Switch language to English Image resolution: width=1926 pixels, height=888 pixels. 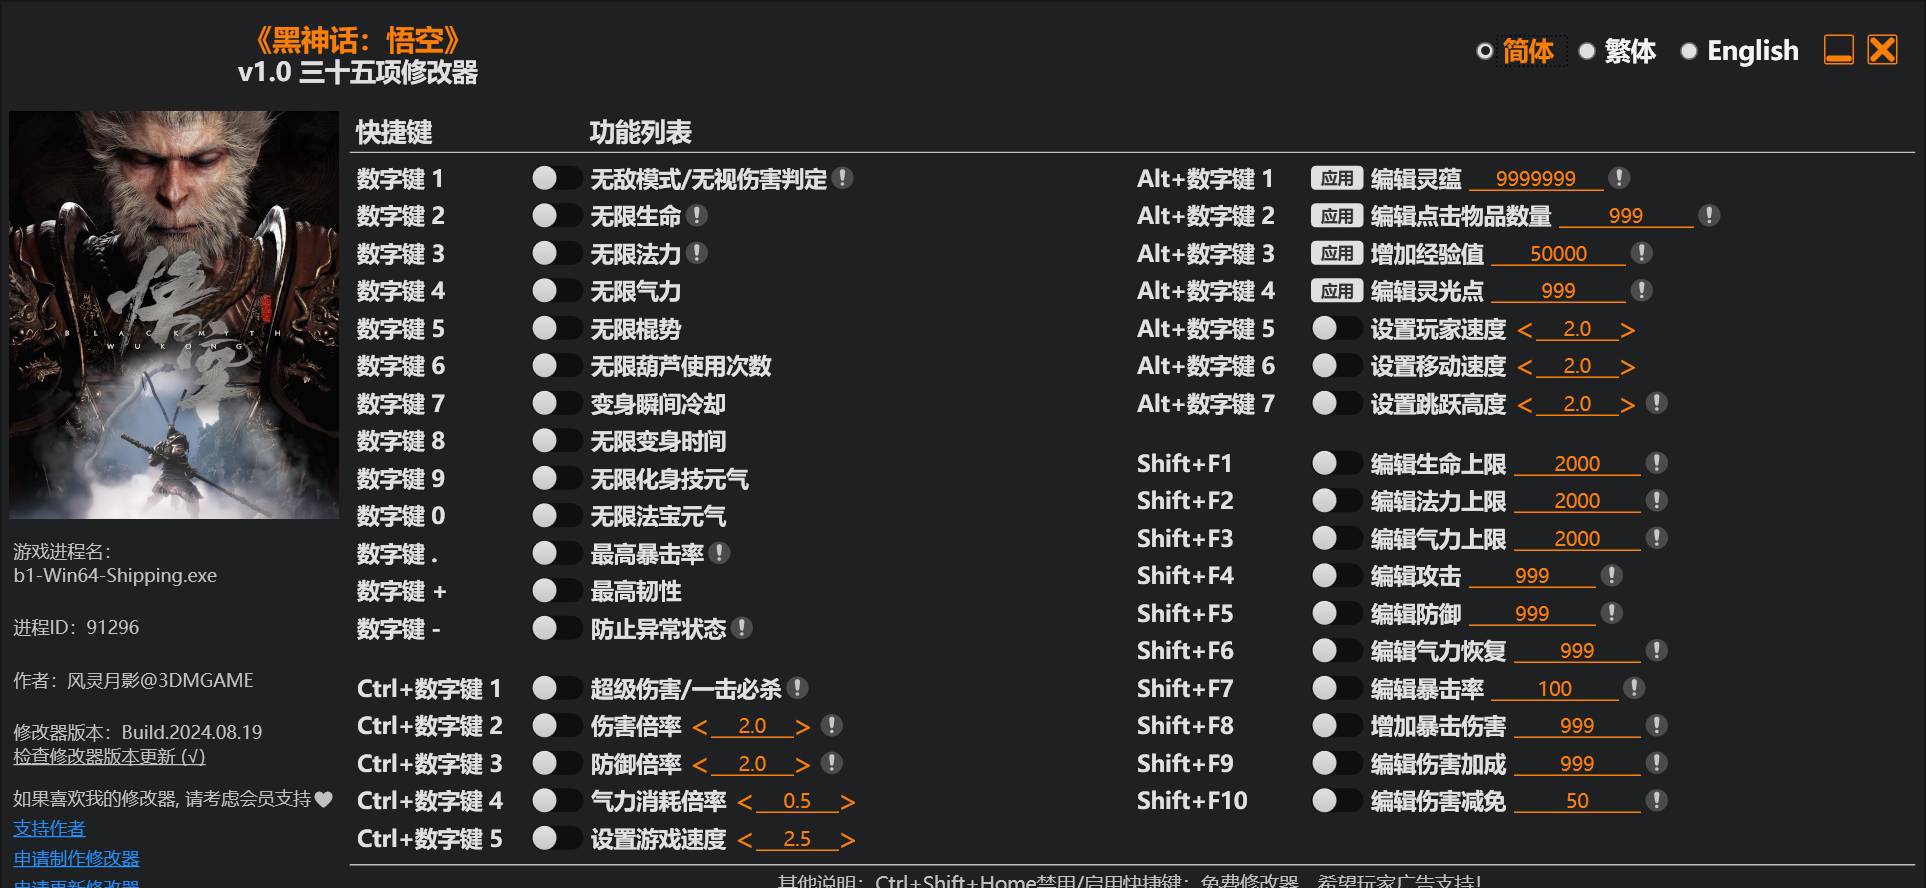[x=1739, y=50]
